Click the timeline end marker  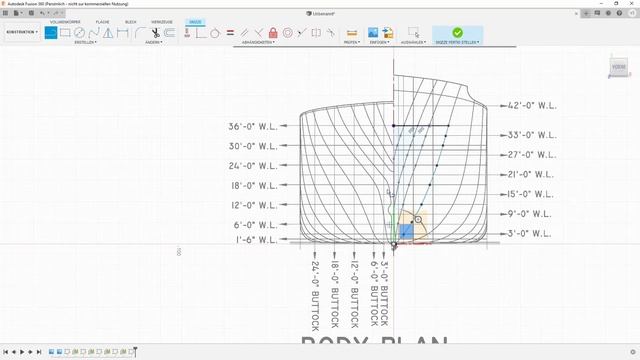click(x=135, y=351)
